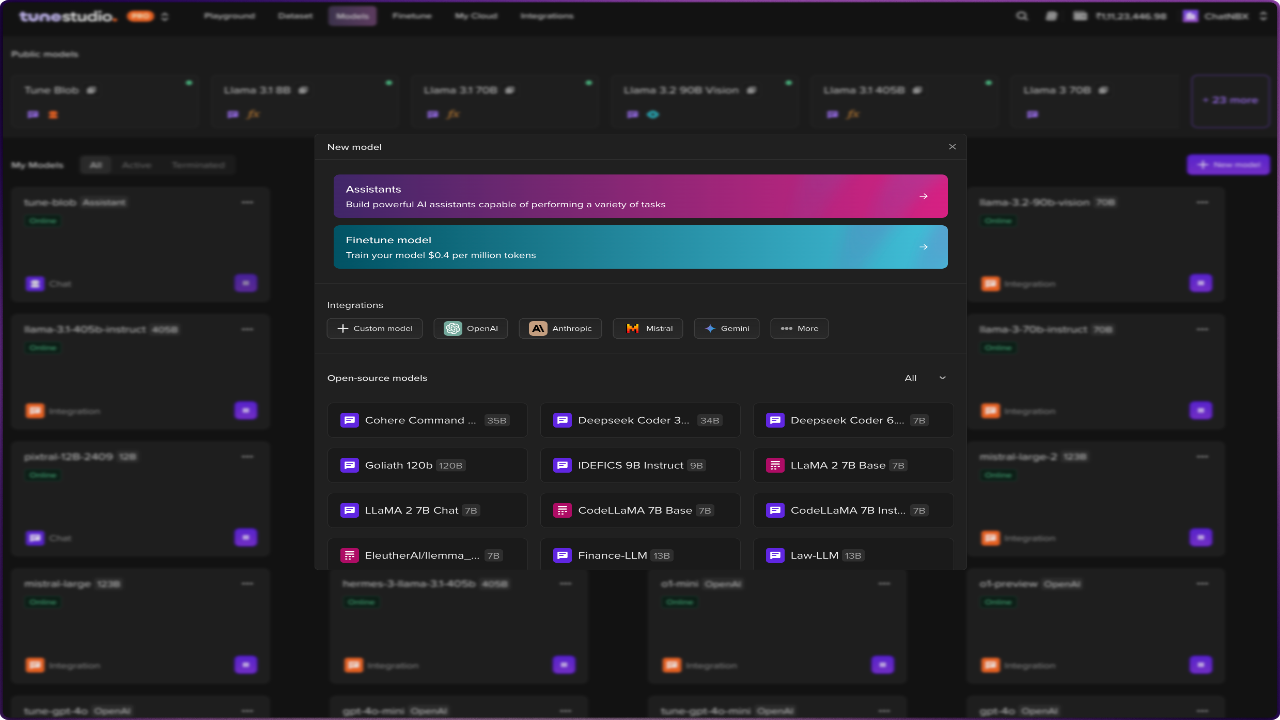Screen dimensions: 1280x720
Task: Click the +23 more public models button
Action: (1230, 100)
